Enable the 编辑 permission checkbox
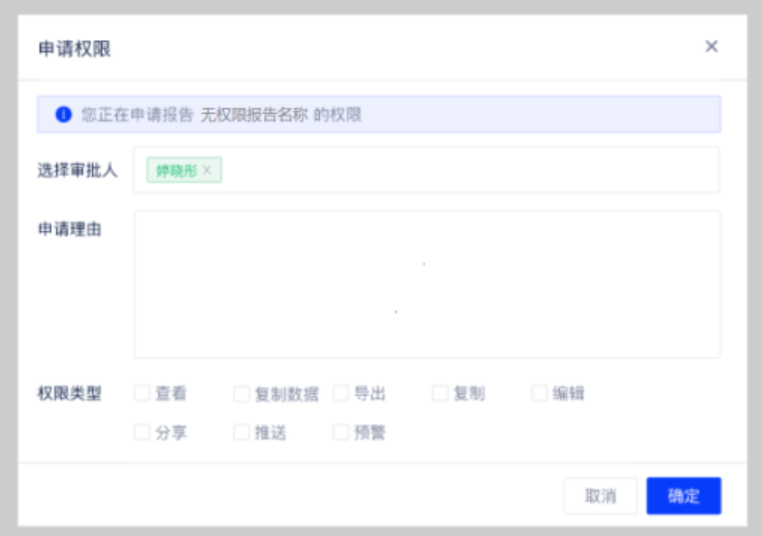Image resolution: width=762 pixels, height=536 pixels. coord(540,394)
